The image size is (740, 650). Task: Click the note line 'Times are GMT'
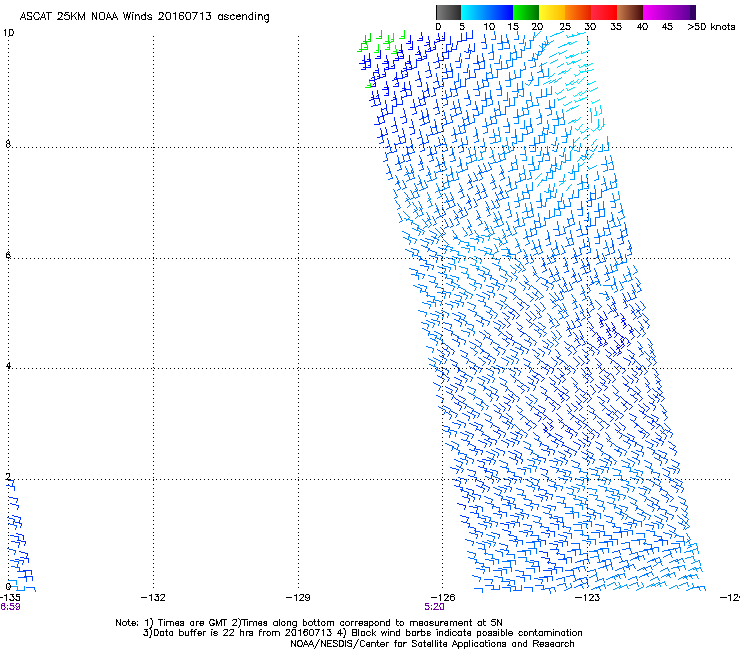click(193, 623)
